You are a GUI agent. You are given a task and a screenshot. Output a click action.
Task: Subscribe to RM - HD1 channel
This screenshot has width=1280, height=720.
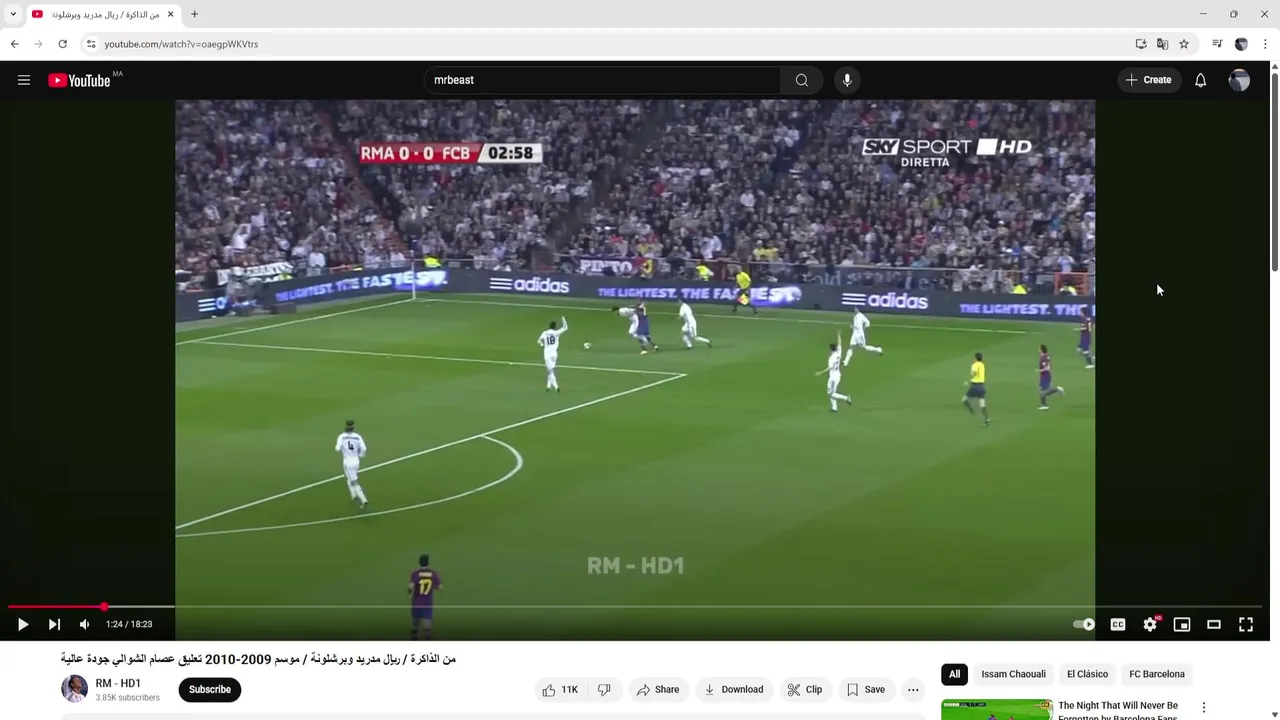[210, 689]
